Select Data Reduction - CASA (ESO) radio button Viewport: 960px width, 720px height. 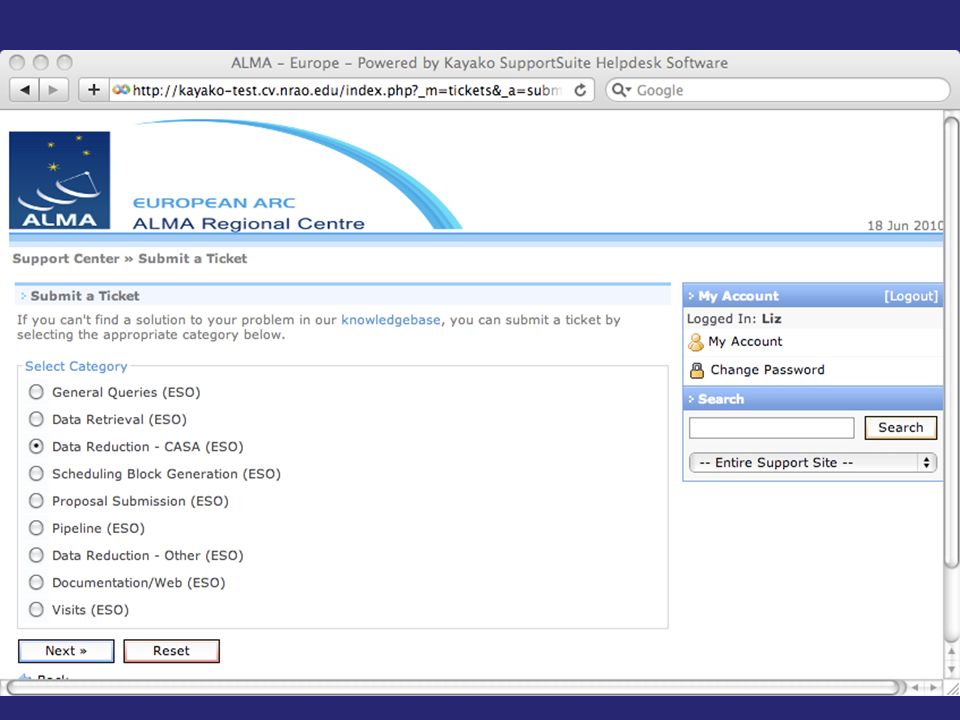[x=36, y=446]
